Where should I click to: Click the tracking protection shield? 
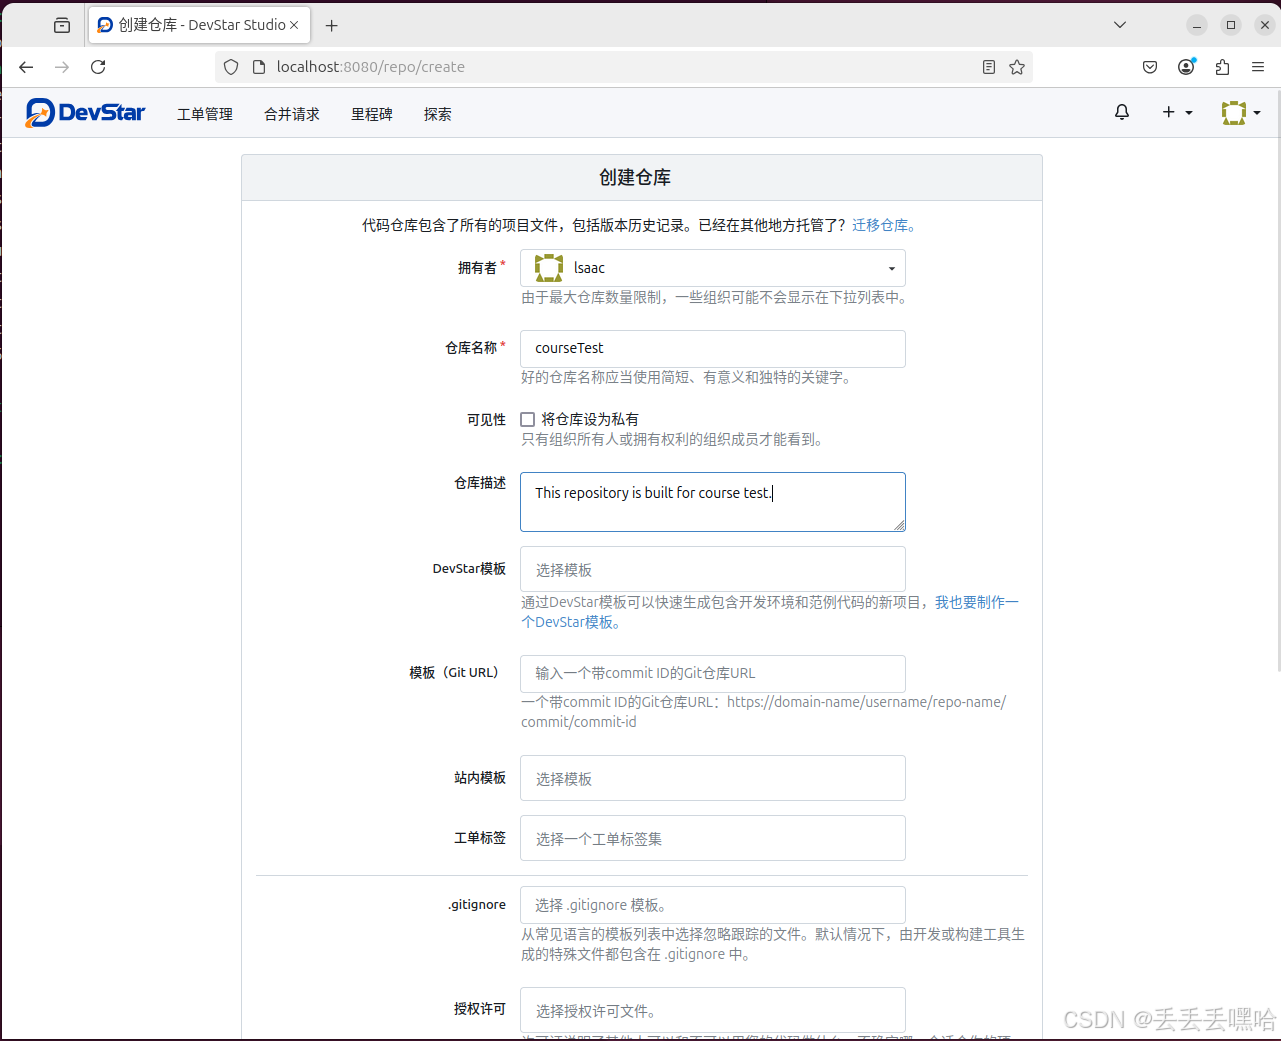[x=231, y=67]
